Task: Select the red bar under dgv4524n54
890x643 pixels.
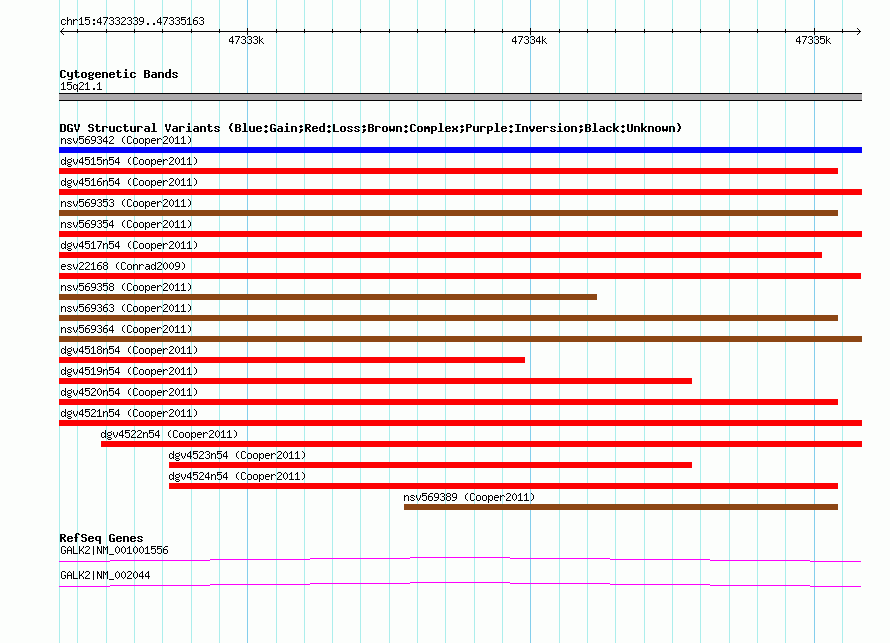Action: [503, 486]
